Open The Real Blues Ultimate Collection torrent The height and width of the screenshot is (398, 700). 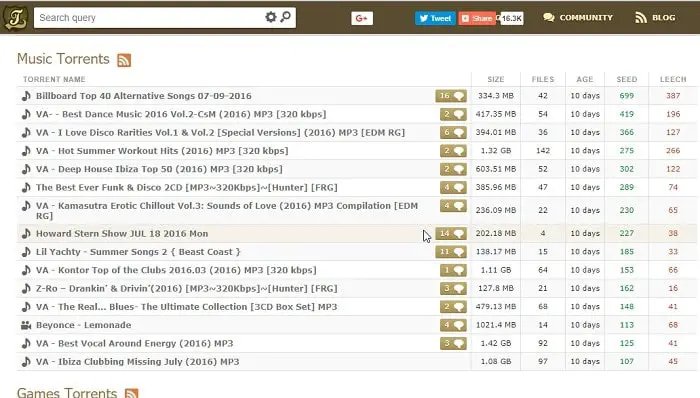point(187,307)
